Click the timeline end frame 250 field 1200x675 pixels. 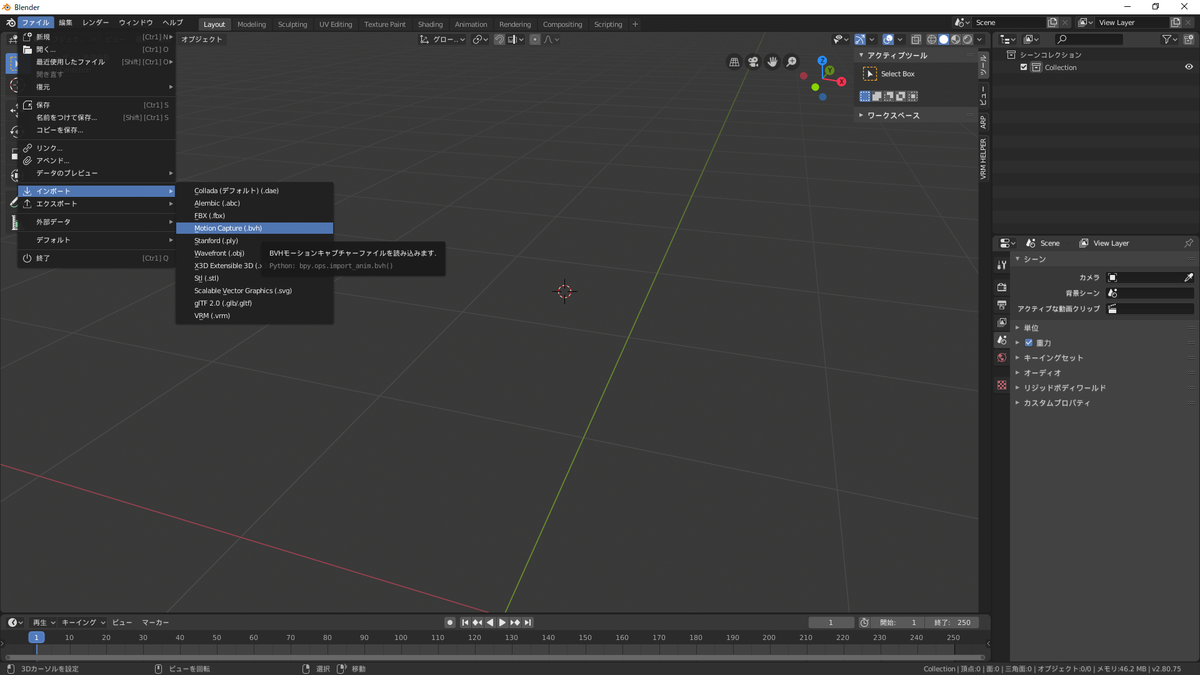pos(952,622)
